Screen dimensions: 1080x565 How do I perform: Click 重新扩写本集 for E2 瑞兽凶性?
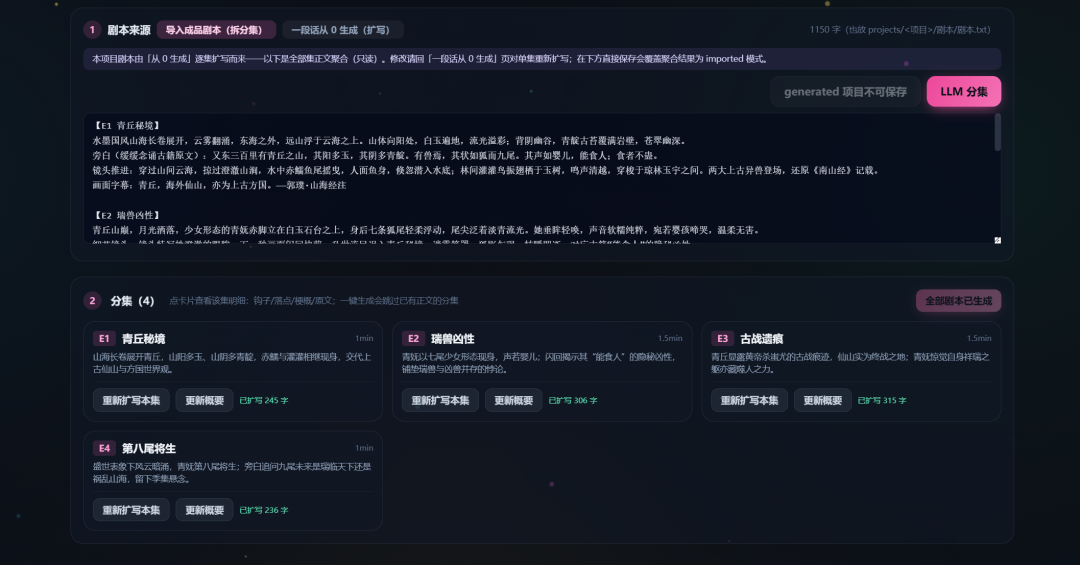tap(440, 400)
